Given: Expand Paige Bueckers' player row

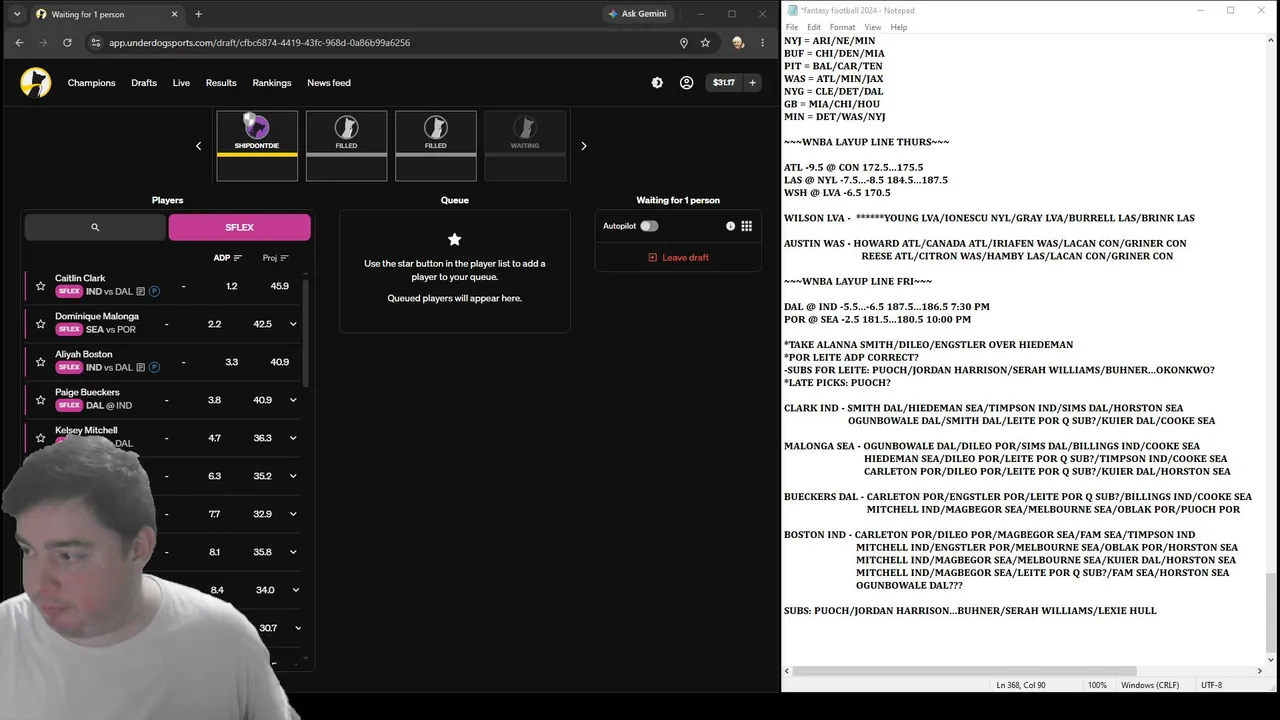Looking at the screenshot, I should 293,400.
